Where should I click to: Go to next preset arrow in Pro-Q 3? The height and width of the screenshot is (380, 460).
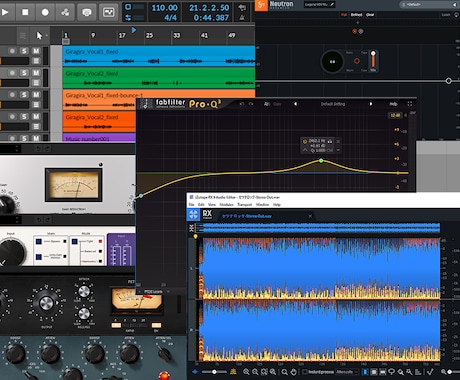click(x=371, y=104)
